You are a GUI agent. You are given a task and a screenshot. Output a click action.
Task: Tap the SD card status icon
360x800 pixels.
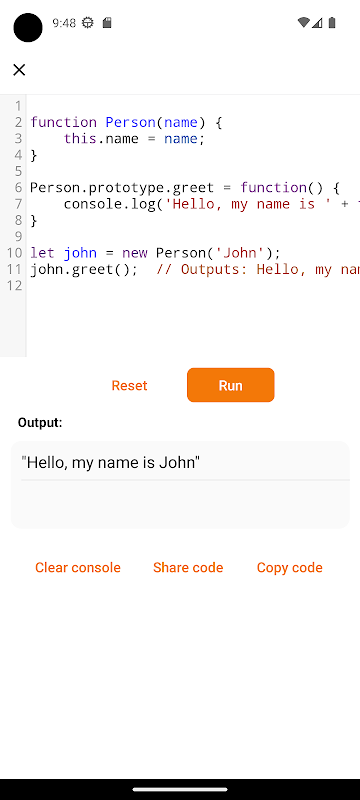(x=107, y=23)
